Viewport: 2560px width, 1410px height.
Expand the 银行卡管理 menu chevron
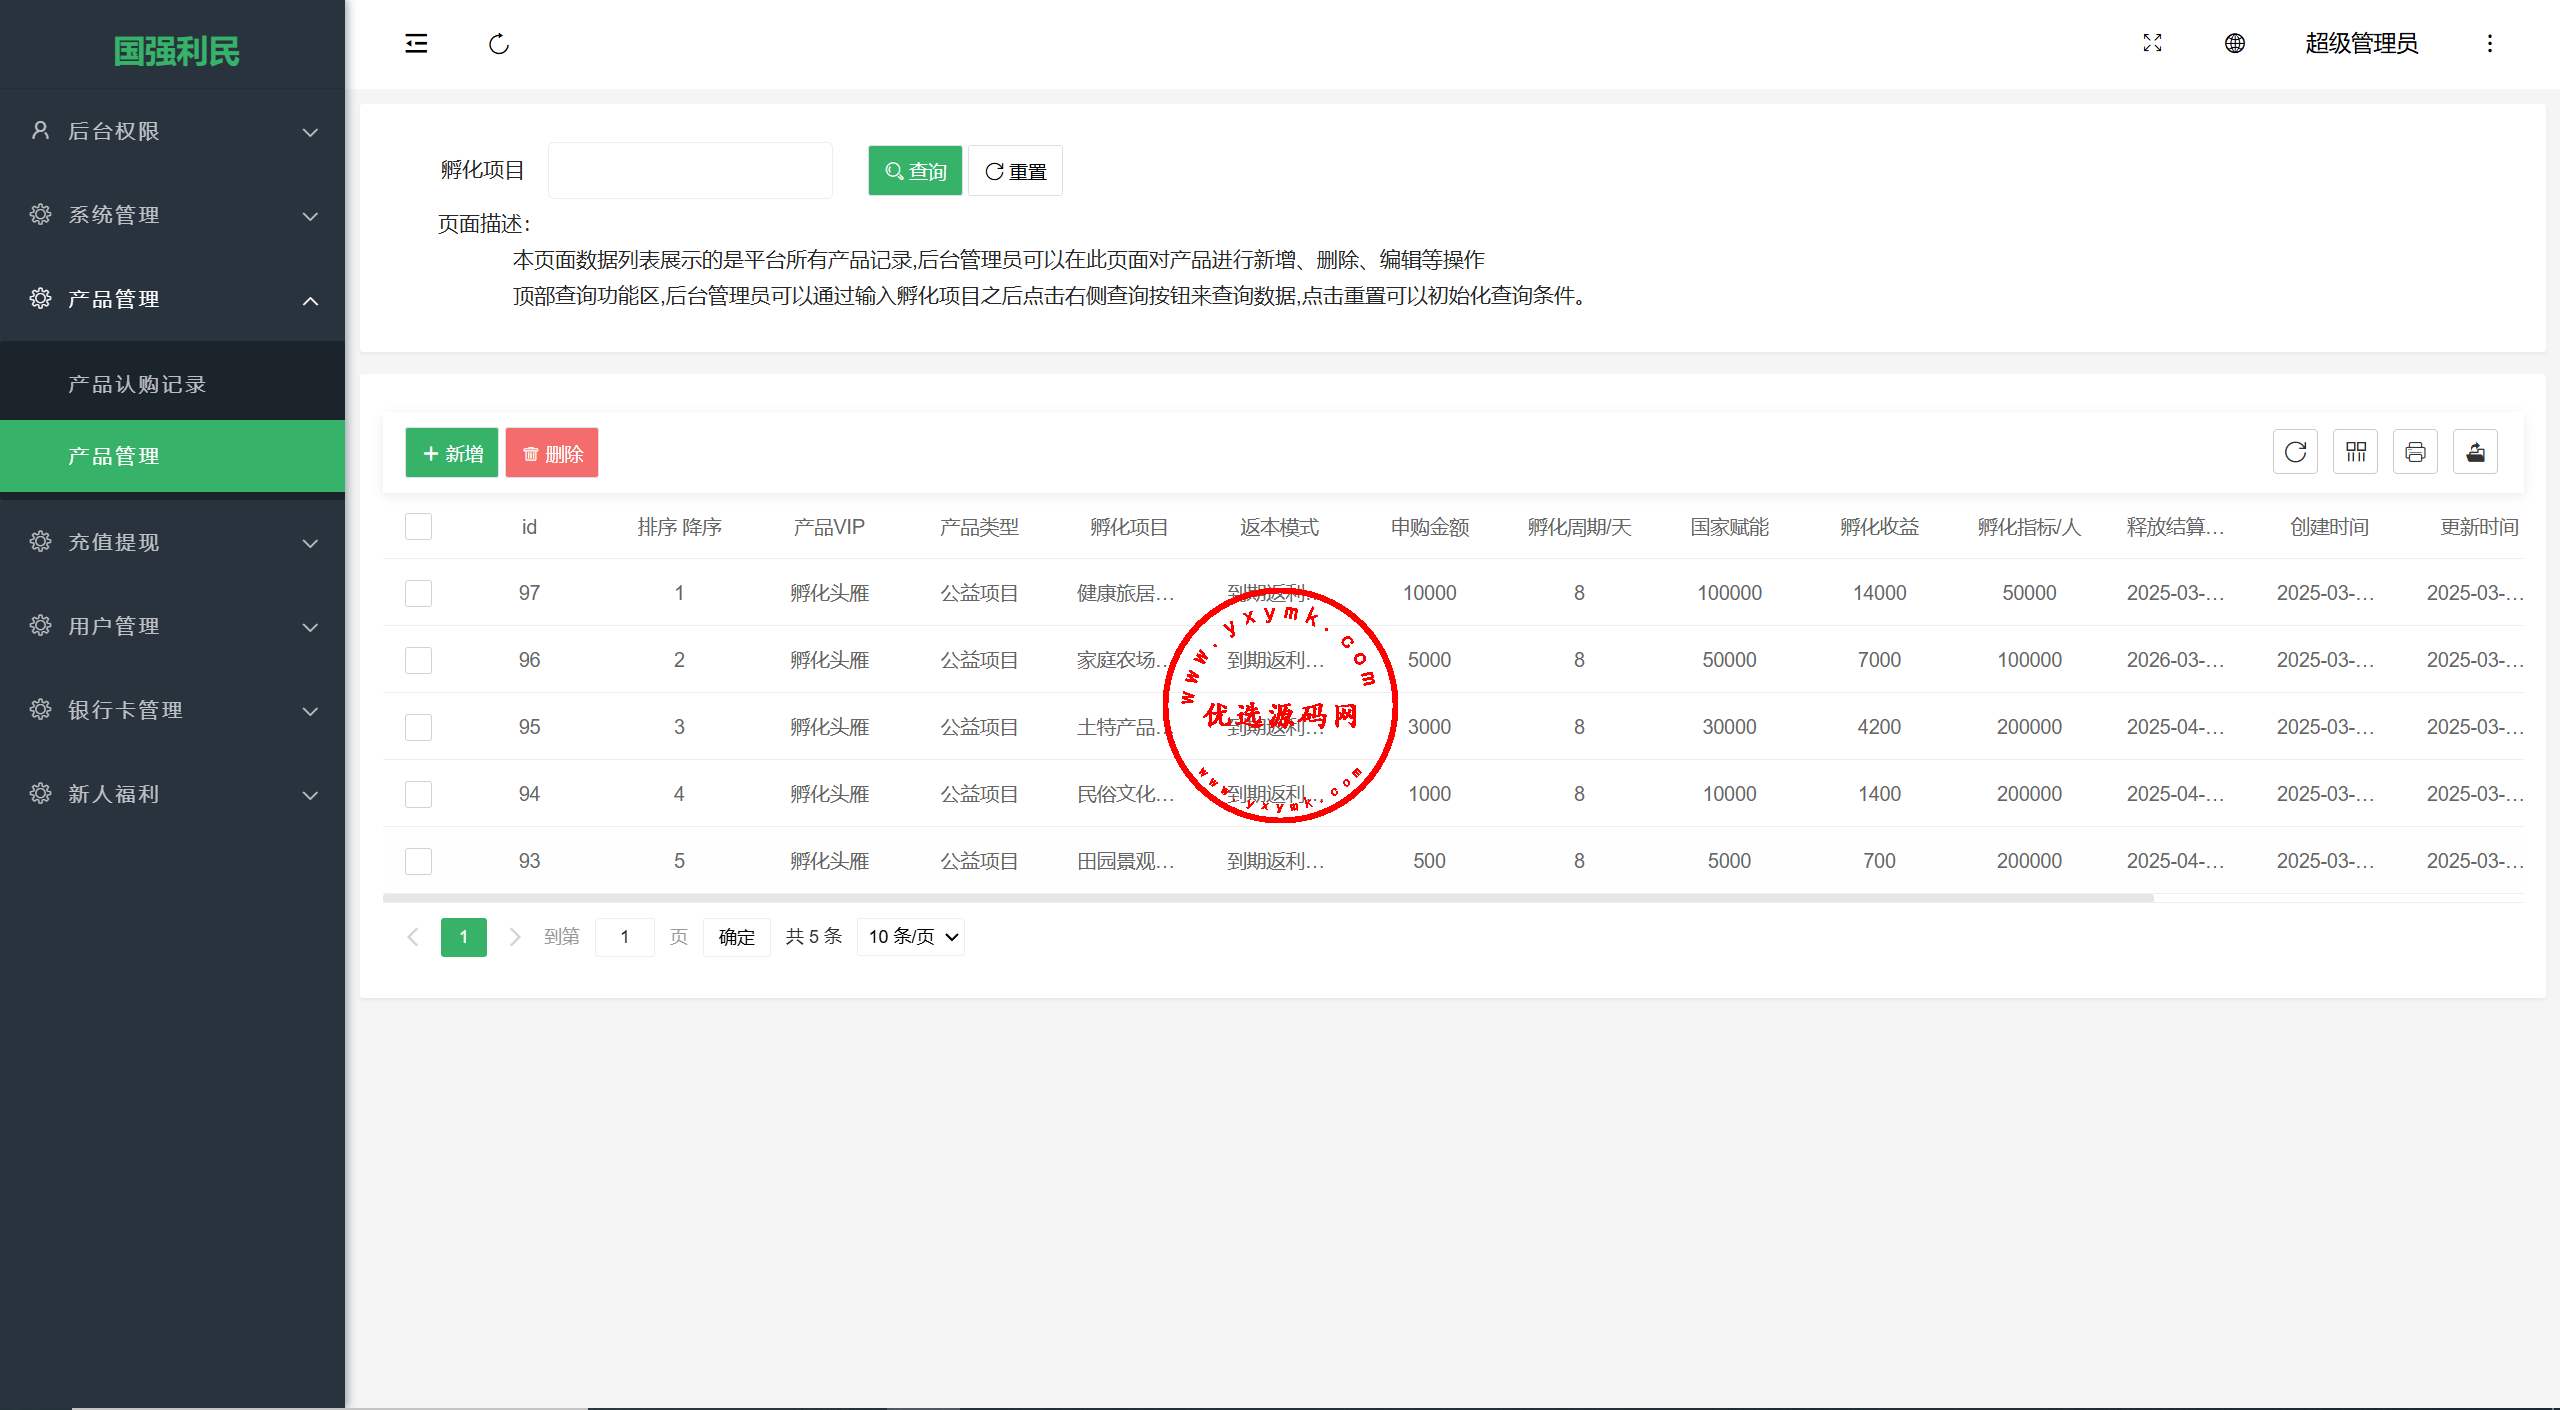coord(310,711)
